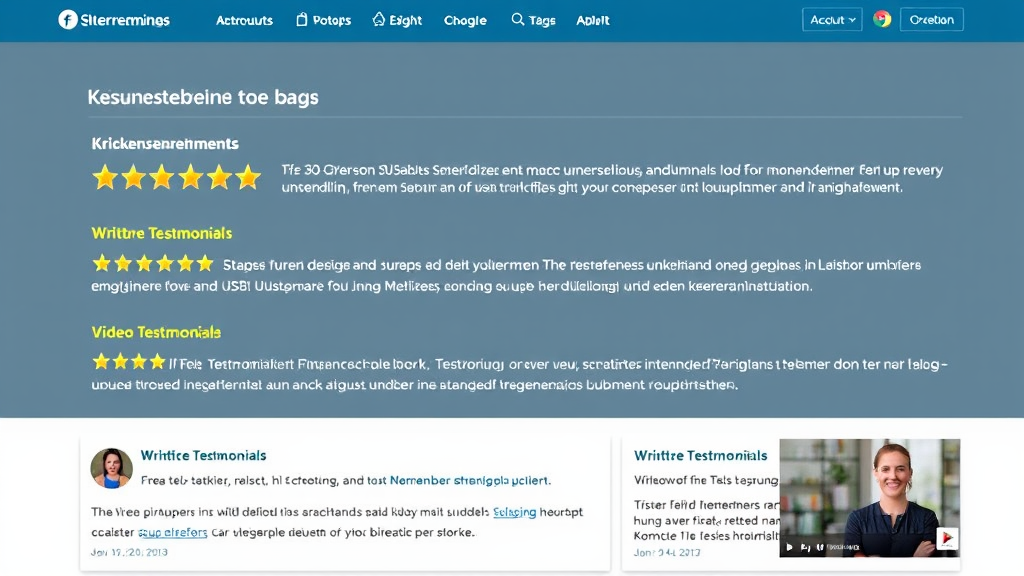Click the round reviewer avatar in the left card
The image size is (1024, 576).
[x=111, y=468]
